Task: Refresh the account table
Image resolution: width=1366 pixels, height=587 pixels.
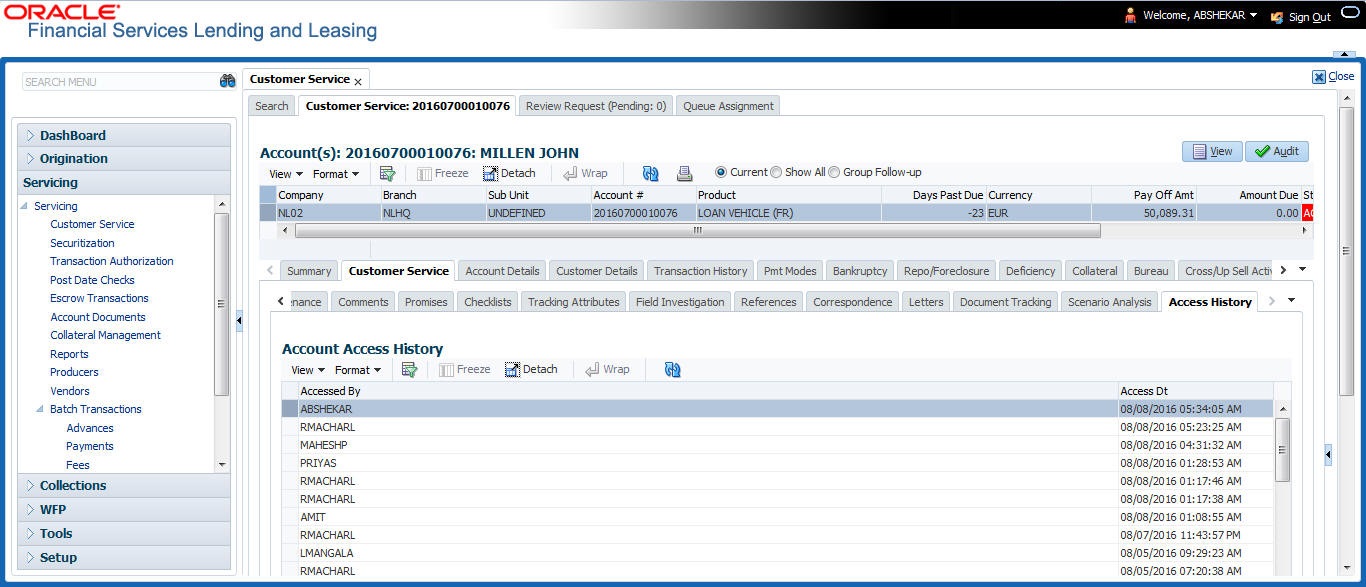Action: pos(650,173)
